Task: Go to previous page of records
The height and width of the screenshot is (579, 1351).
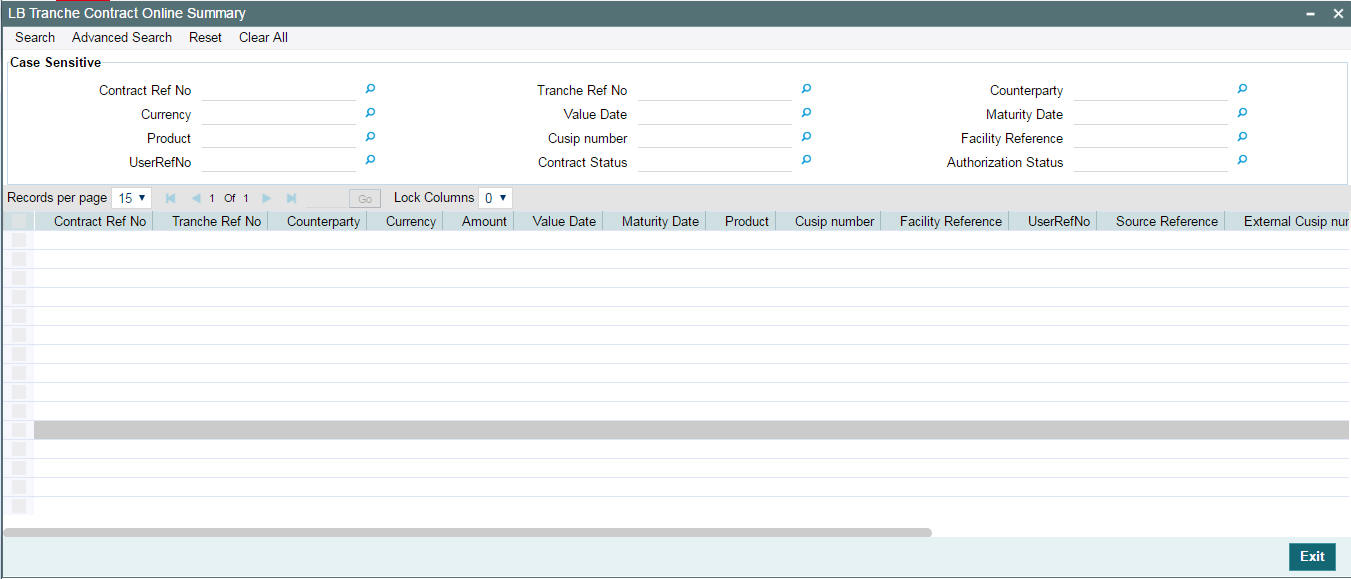Action: click(x=196, y=198)
